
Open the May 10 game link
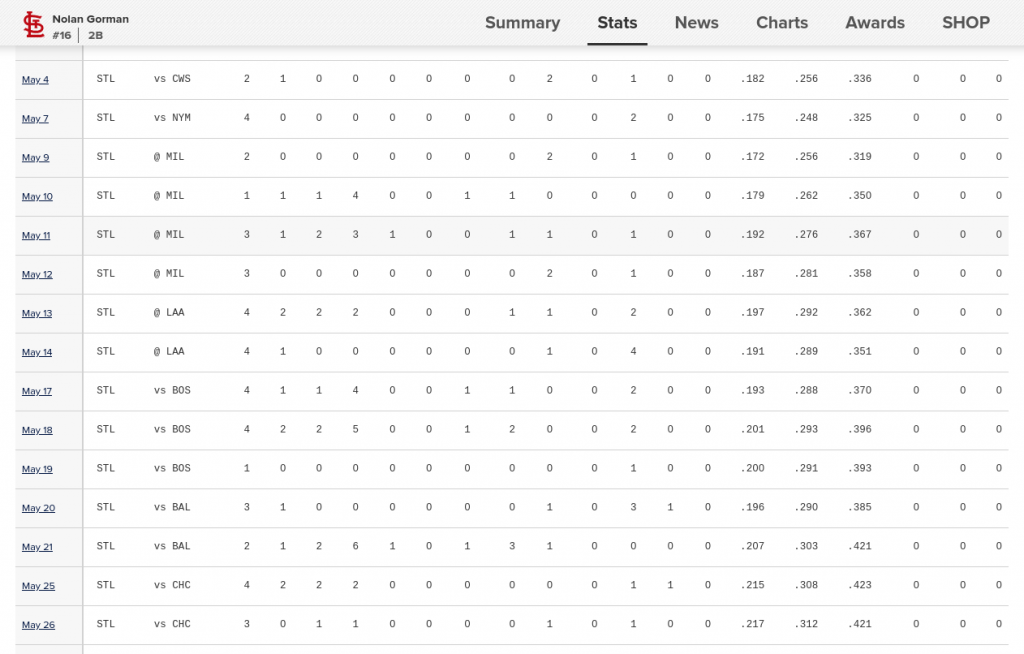36,196
